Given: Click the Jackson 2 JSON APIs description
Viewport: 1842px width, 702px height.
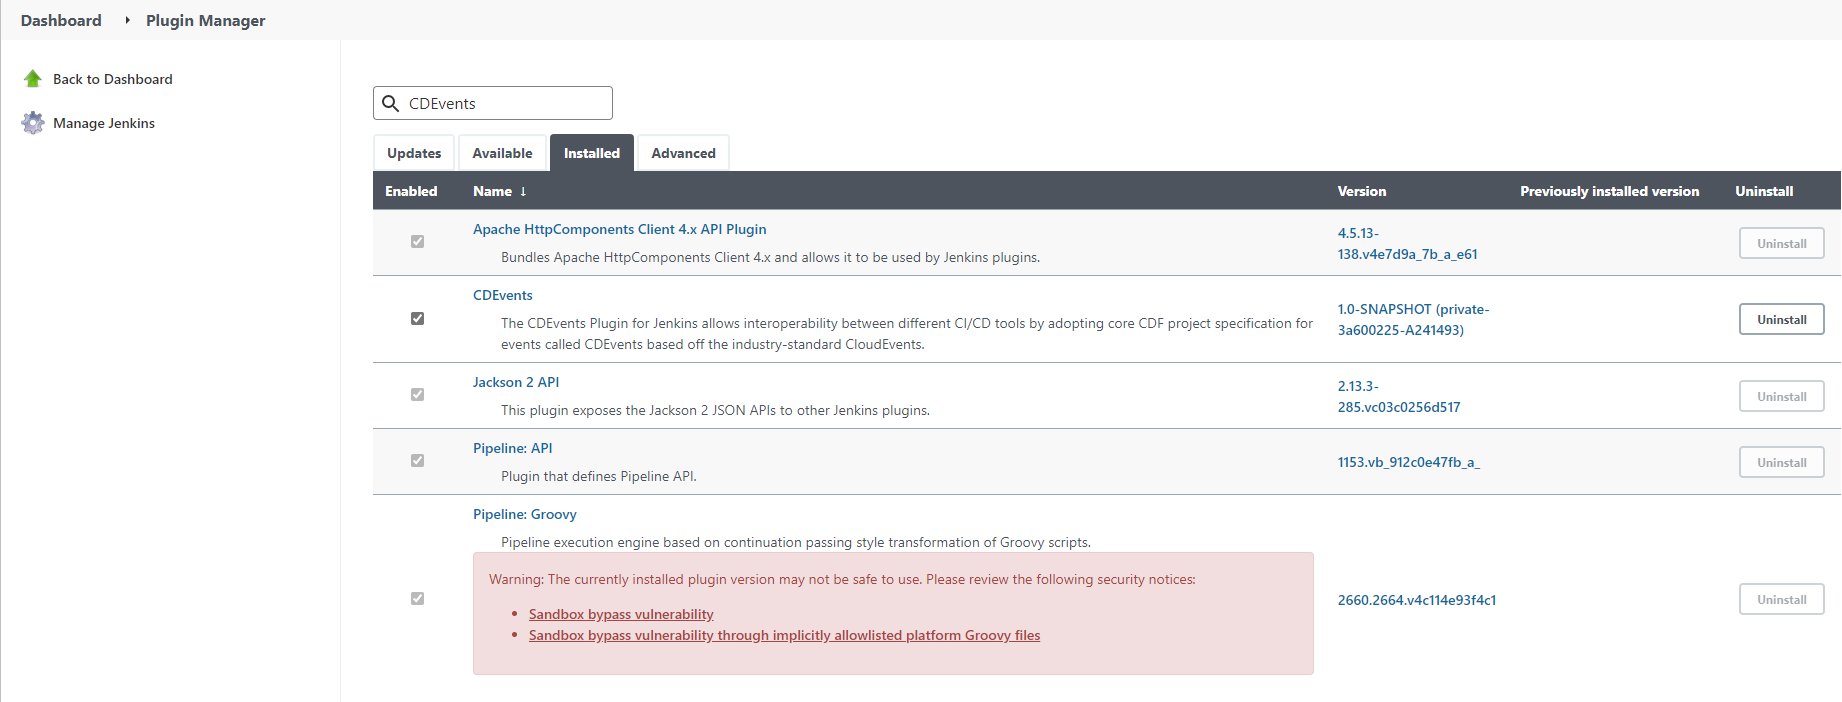Looking at the screenshot, I should 715,410.
